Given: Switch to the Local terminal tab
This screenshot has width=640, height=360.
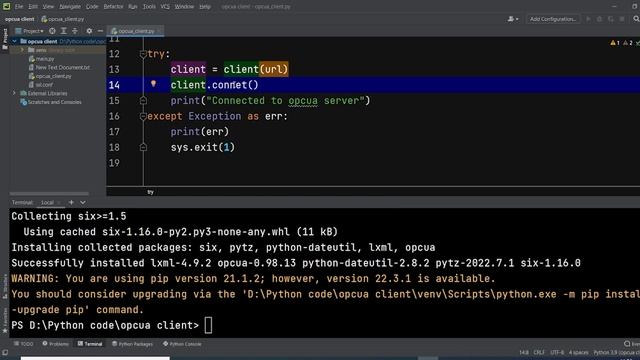Looking at the screenshot, I should [x=47, y=202].
